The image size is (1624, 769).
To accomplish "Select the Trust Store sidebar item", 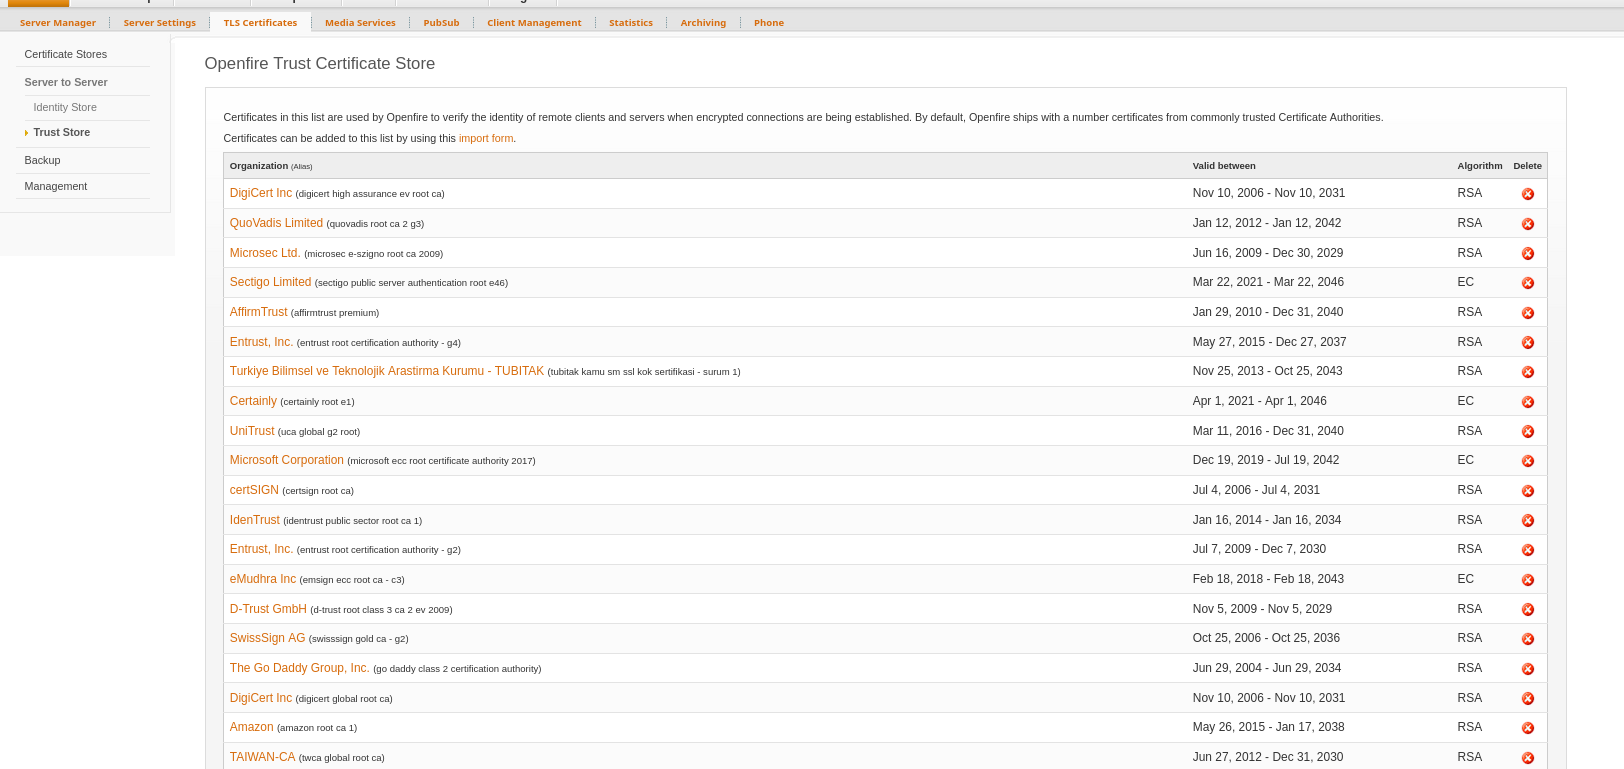I will pyautogui.click(x=62, y=132).
